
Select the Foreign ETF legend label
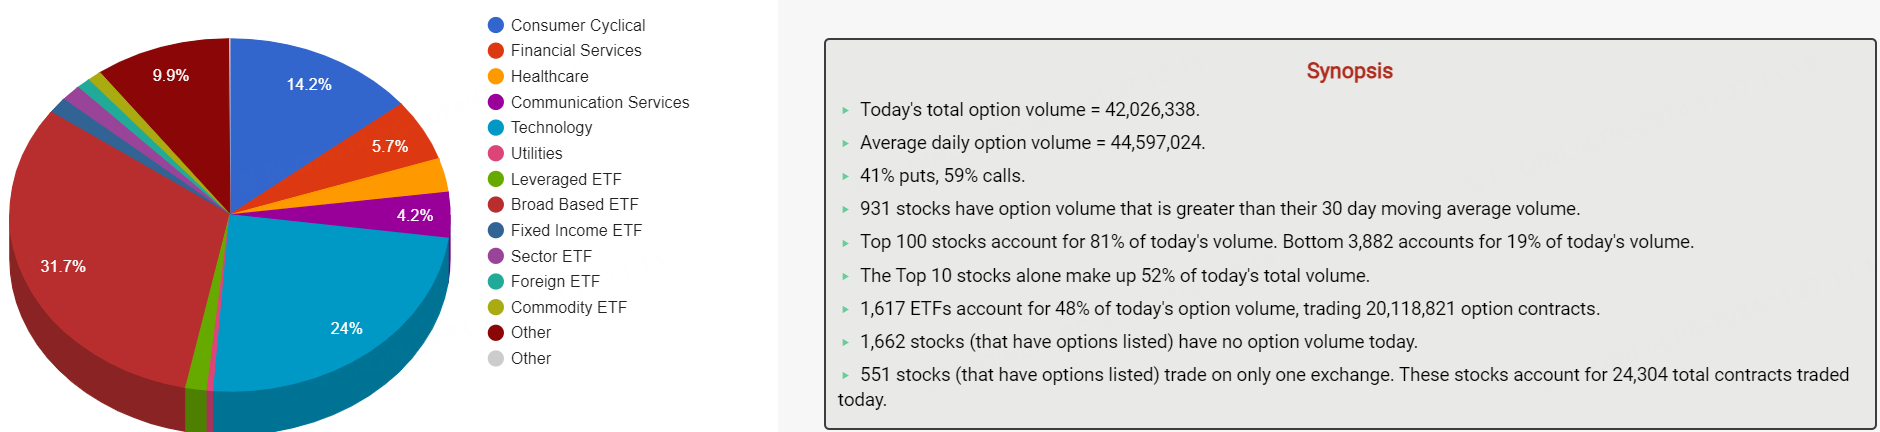[555, 281]
